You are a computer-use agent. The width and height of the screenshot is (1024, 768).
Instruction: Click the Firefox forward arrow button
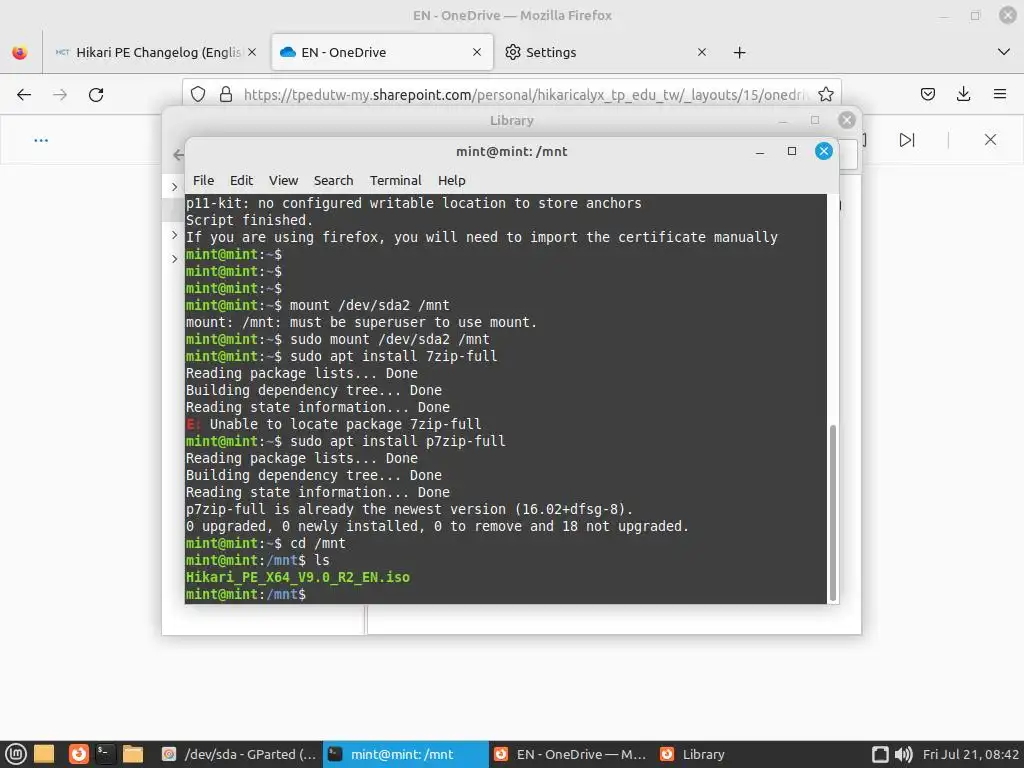click(x=60, y=95)
